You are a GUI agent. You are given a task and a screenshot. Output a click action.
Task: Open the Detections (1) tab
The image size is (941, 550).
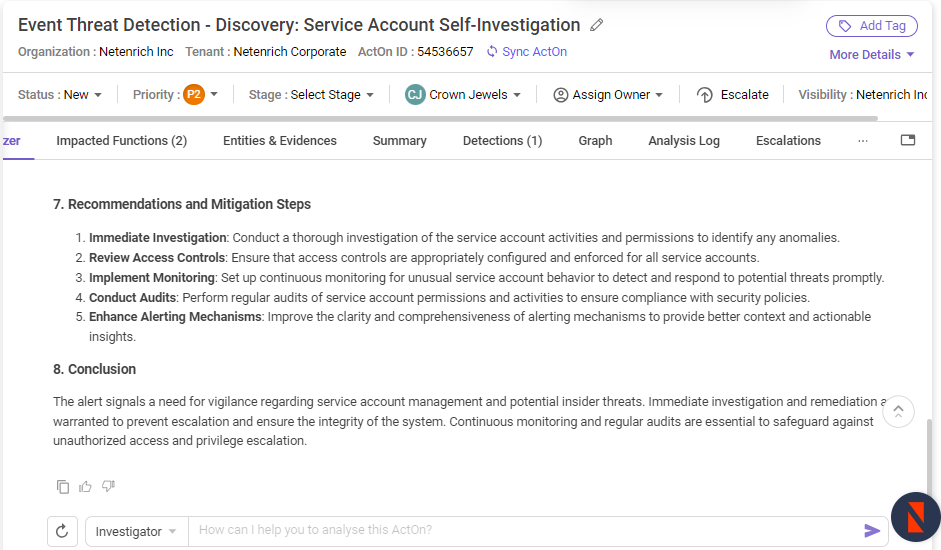(x=502, y=141)
